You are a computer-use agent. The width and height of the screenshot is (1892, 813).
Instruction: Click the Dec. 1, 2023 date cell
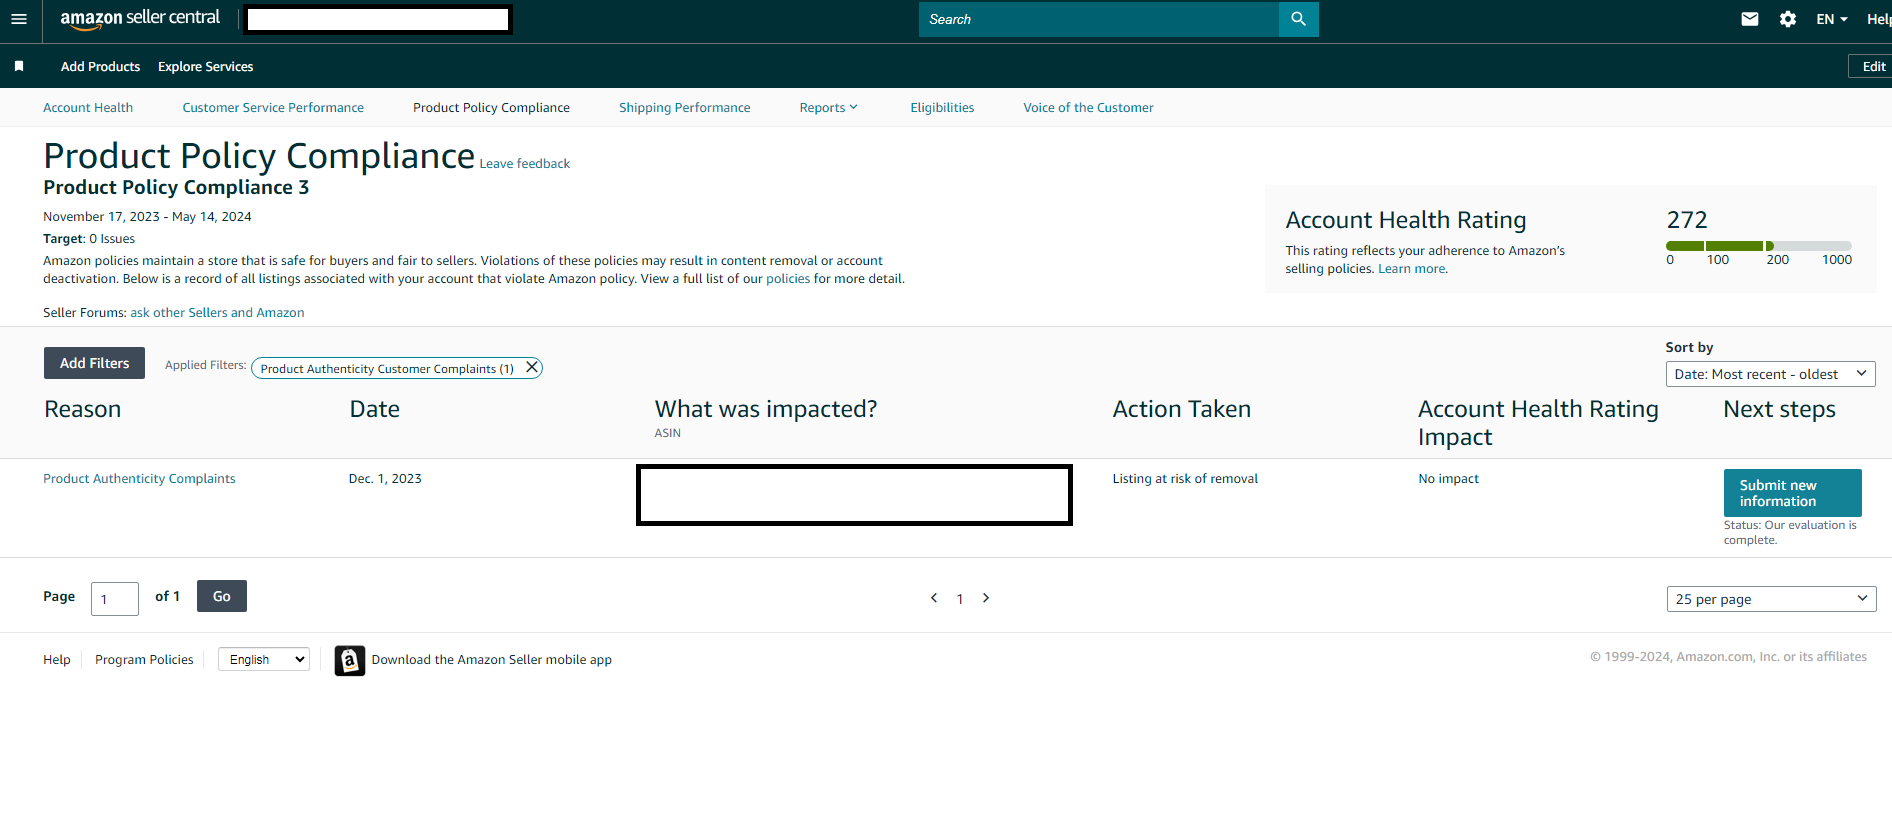tap(385, 479)
